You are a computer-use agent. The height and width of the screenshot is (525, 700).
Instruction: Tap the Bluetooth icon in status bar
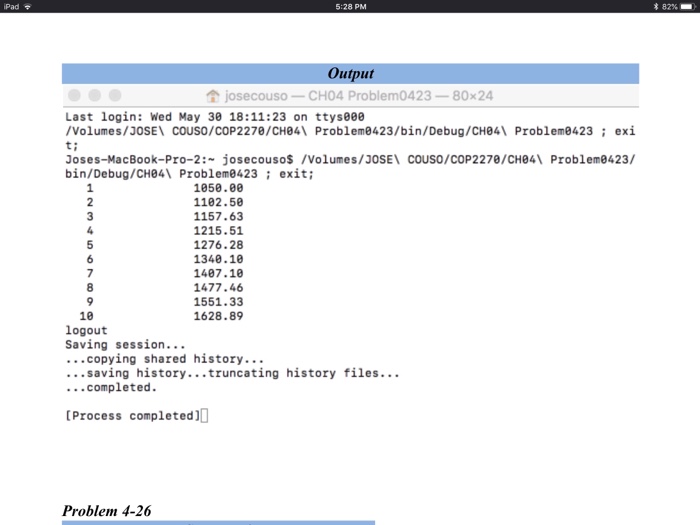(656, 6)
